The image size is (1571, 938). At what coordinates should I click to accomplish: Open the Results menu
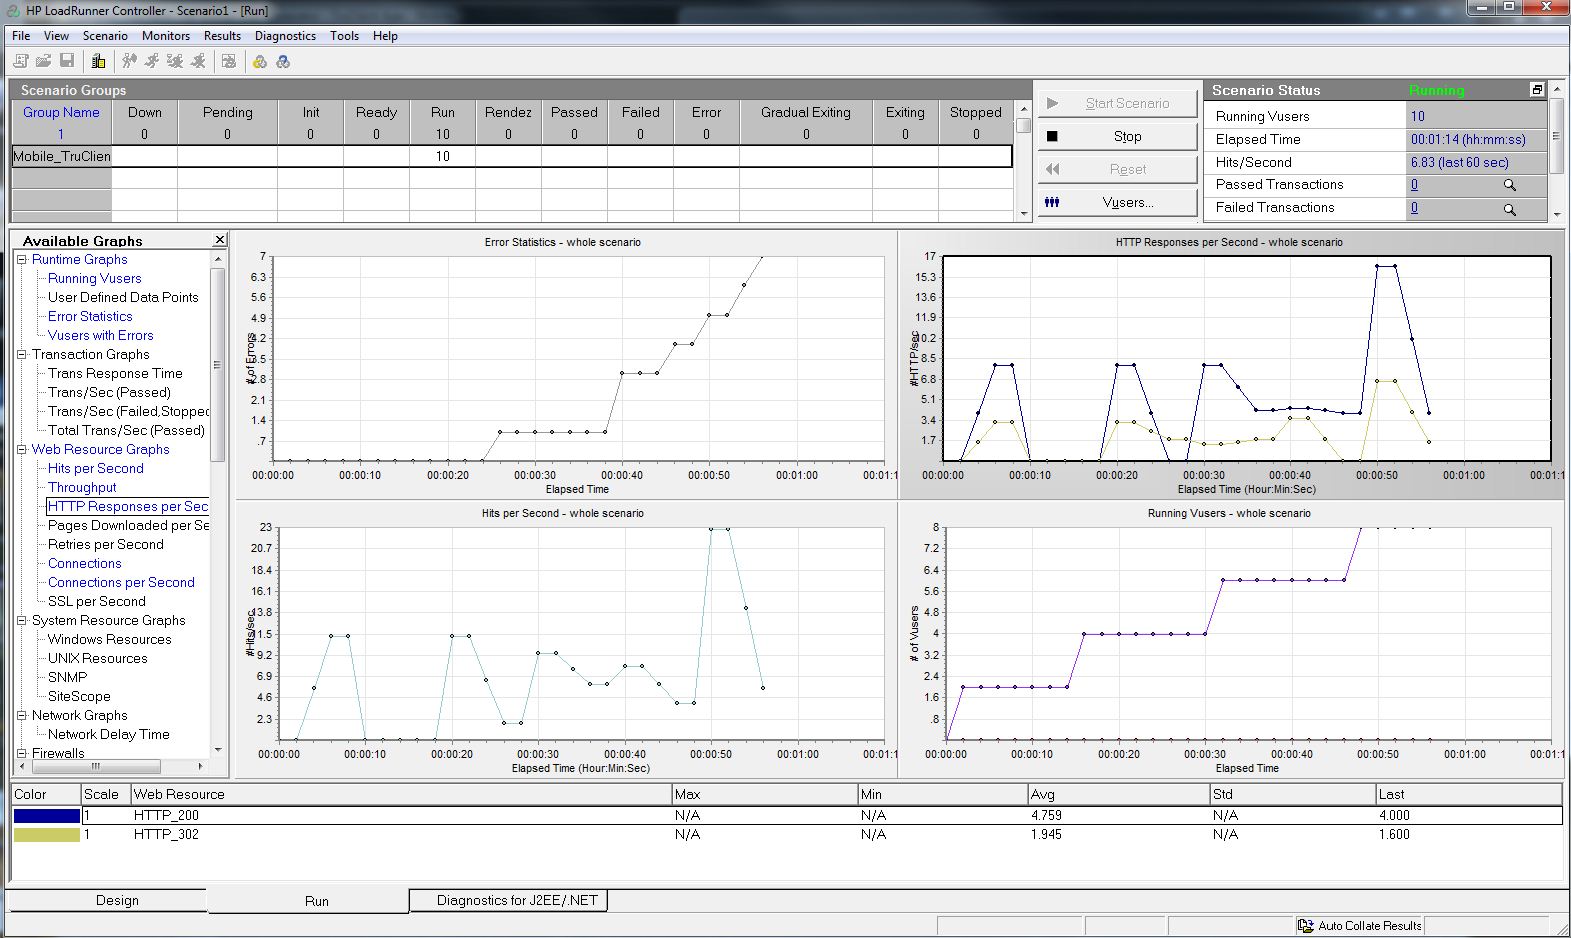coord(222,36)
